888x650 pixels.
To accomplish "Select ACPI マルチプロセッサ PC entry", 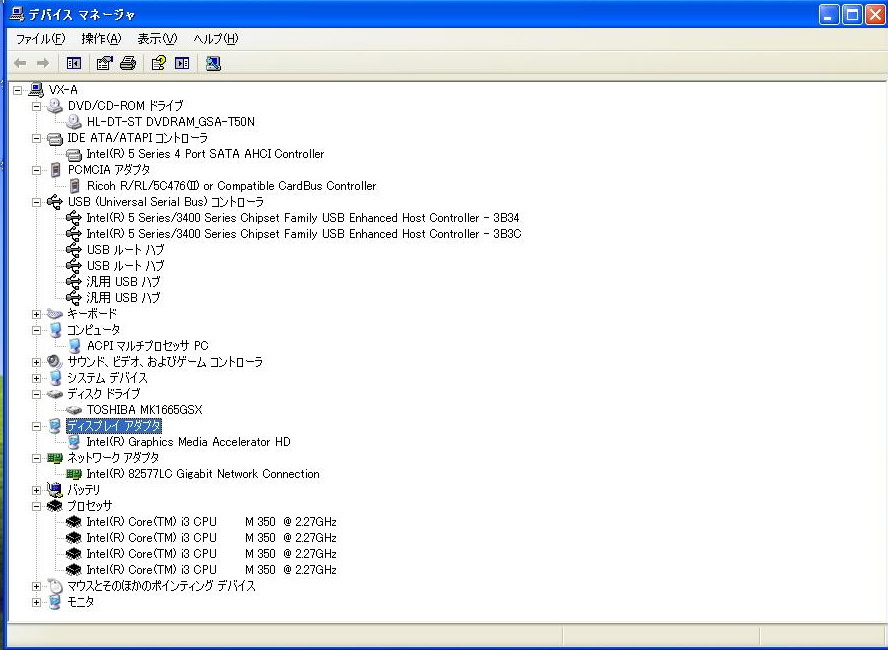I will coord(147,346).
